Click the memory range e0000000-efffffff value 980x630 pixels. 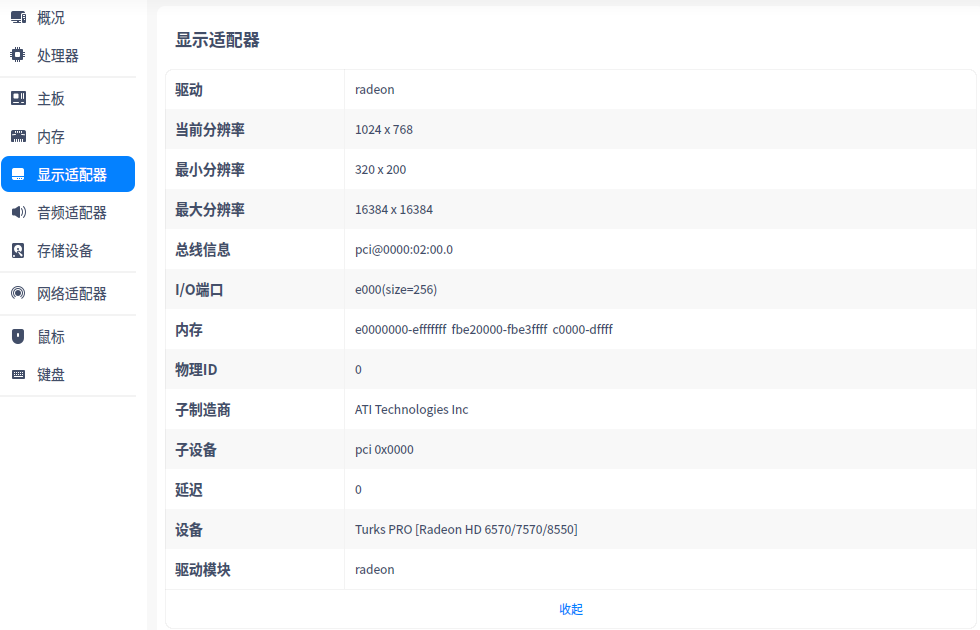401,329
